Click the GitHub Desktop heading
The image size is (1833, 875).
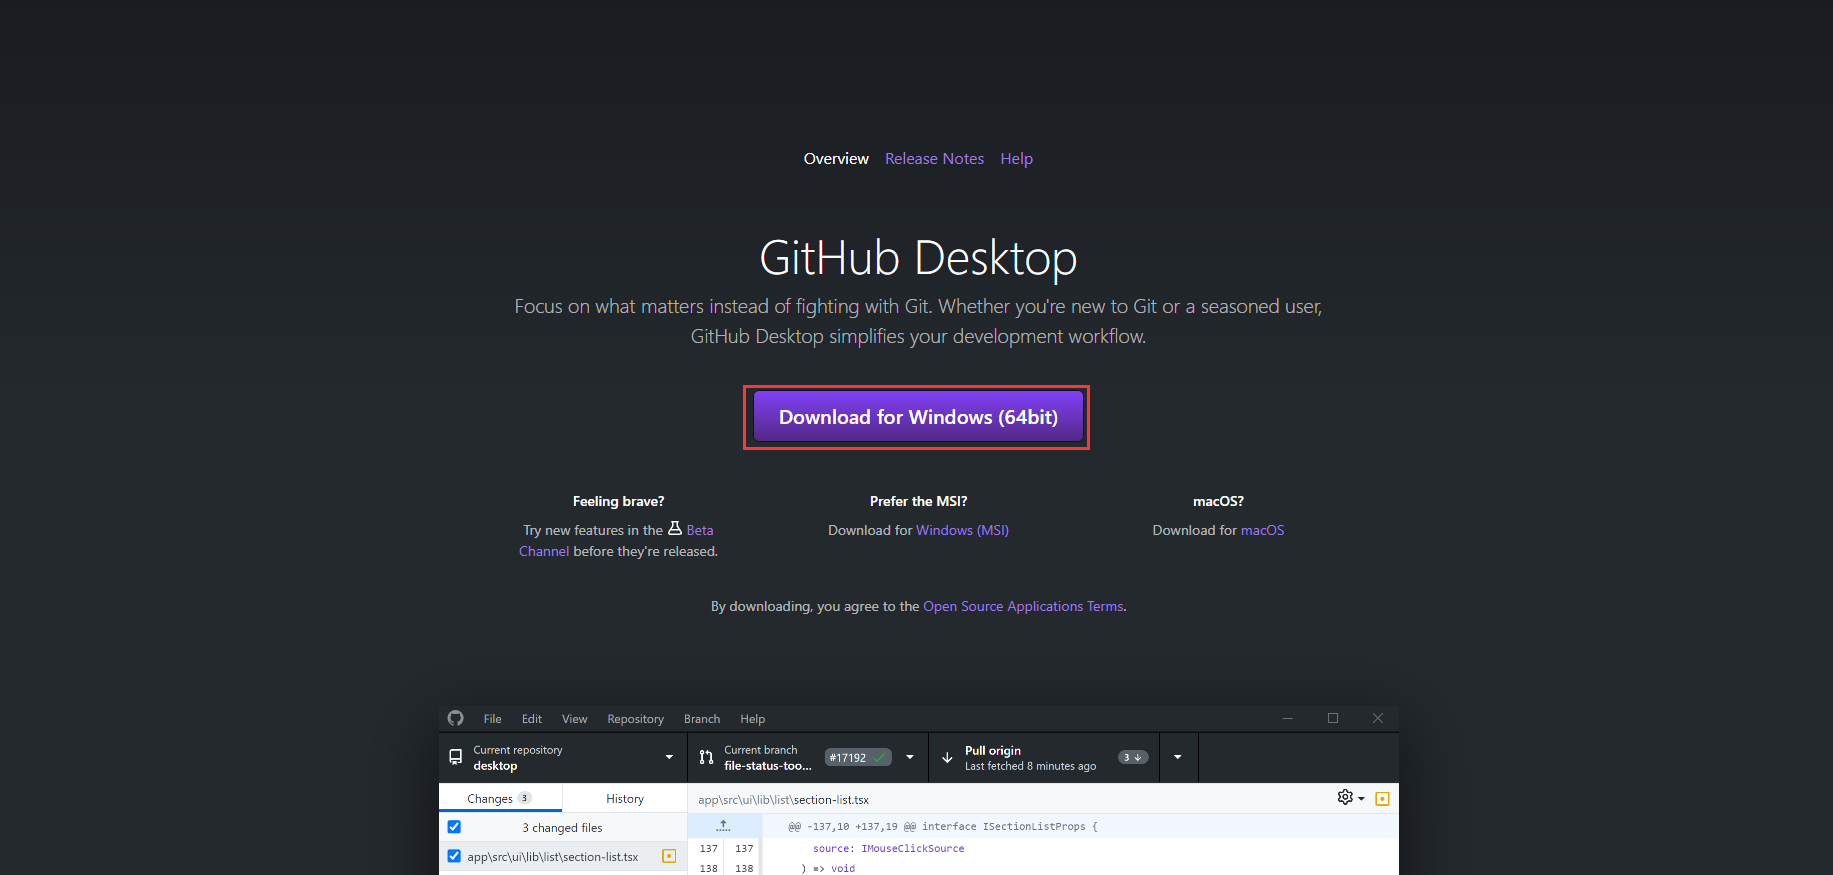tap(918, 258)
